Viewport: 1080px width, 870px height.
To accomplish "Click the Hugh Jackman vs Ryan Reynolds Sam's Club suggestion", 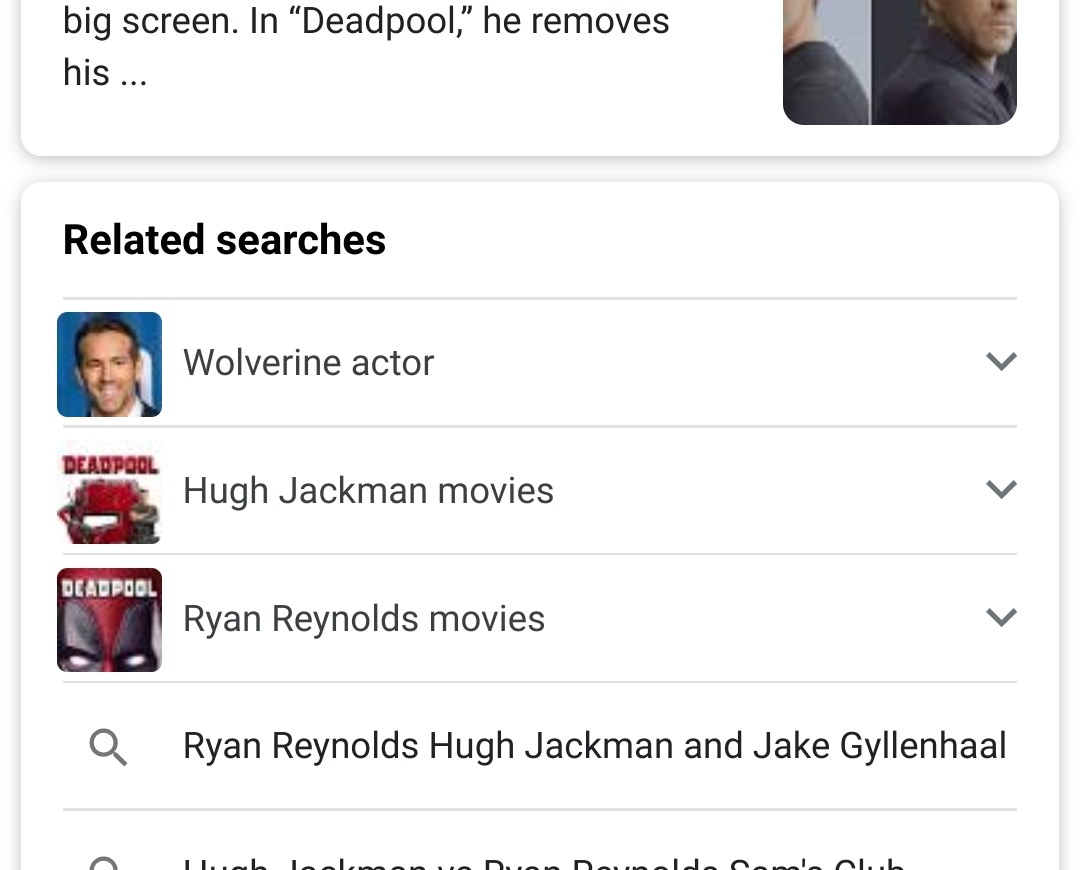I will (x=542, y=862).
